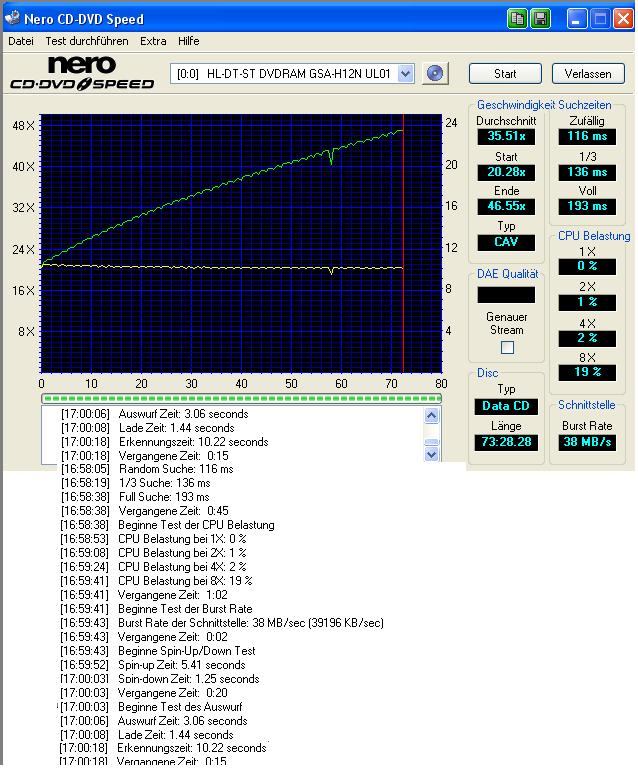638x769 pixels.
Task: Open the Extra menu
Action: click(153, 41)
